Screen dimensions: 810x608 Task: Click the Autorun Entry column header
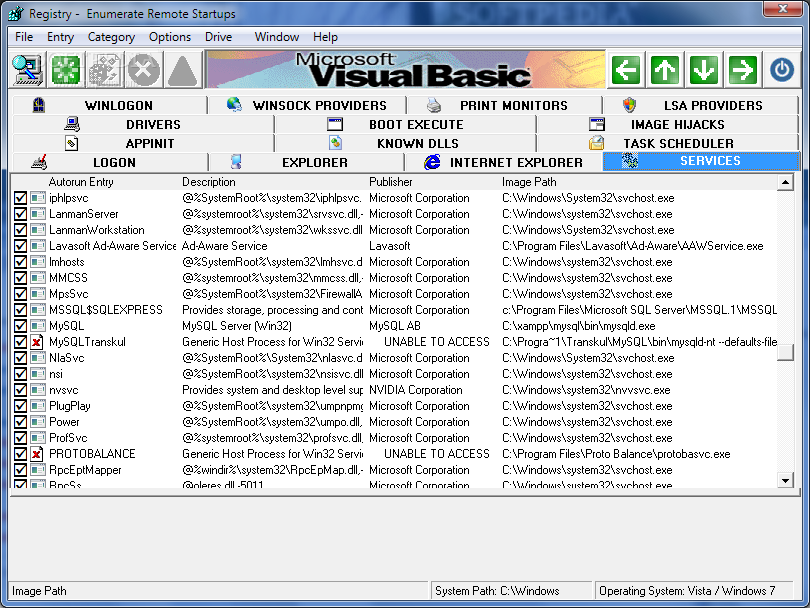coord(81,182)
